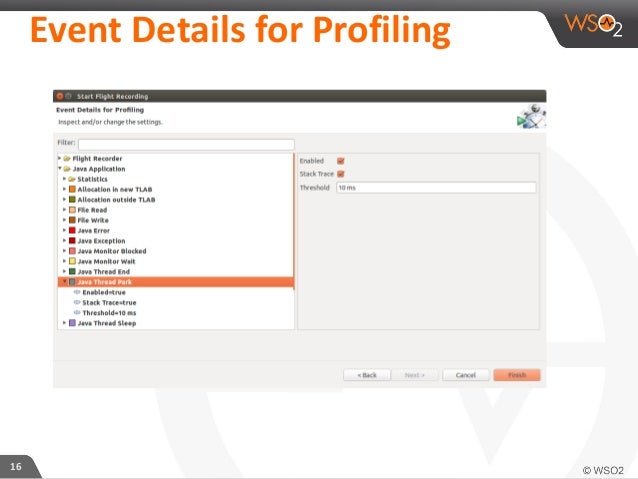Select the Threshold=10 ms entry
Viewport: 638px width, 479px height.
[x=109, y=313]
